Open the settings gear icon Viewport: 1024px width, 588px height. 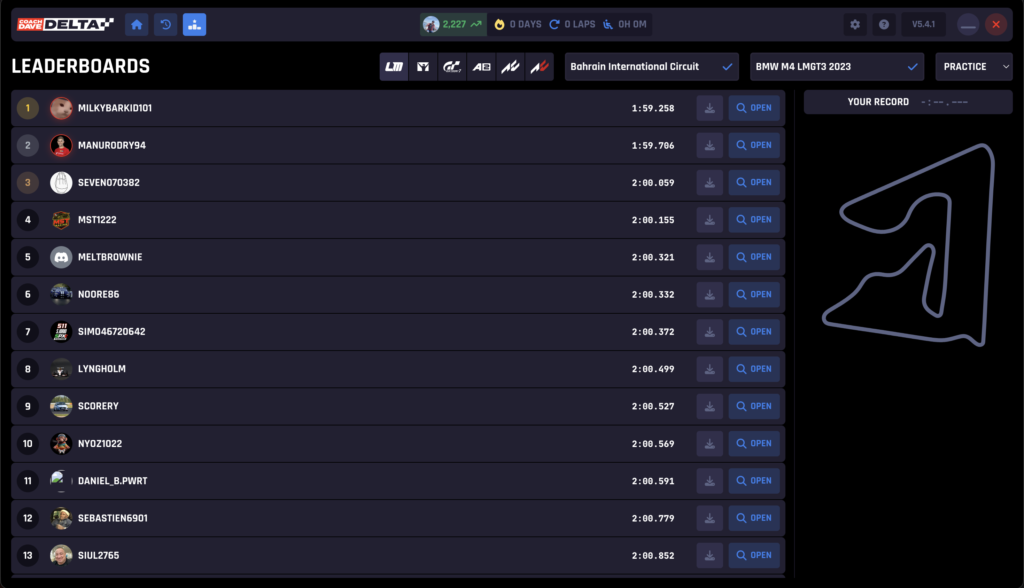pyautogui.click(x=855, y=25)
